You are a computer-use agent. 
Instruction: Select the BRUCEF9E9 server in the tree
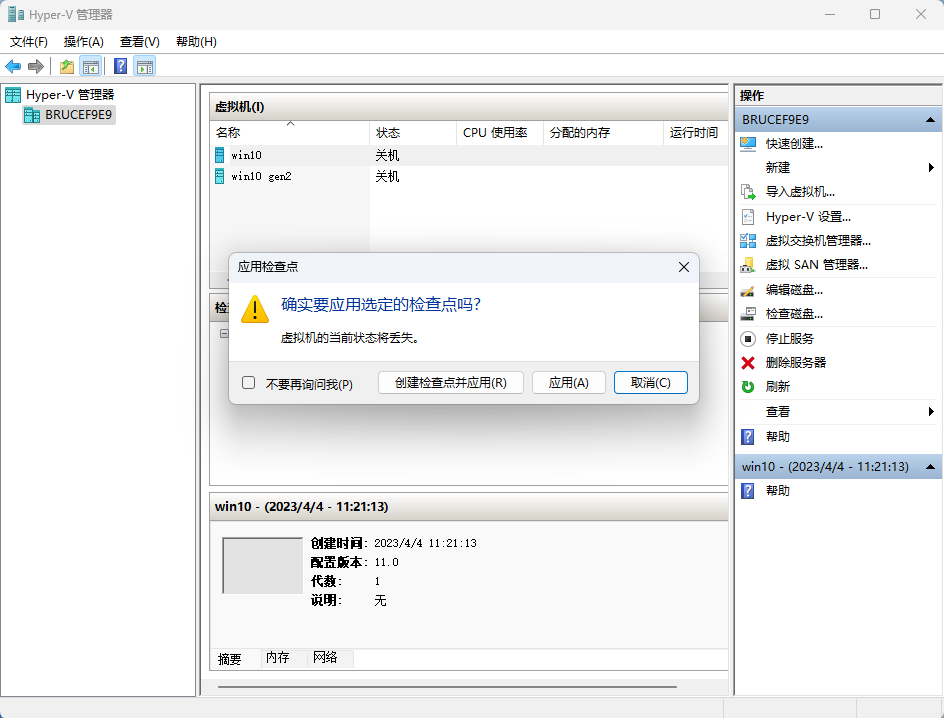click(x=79, y=115)
